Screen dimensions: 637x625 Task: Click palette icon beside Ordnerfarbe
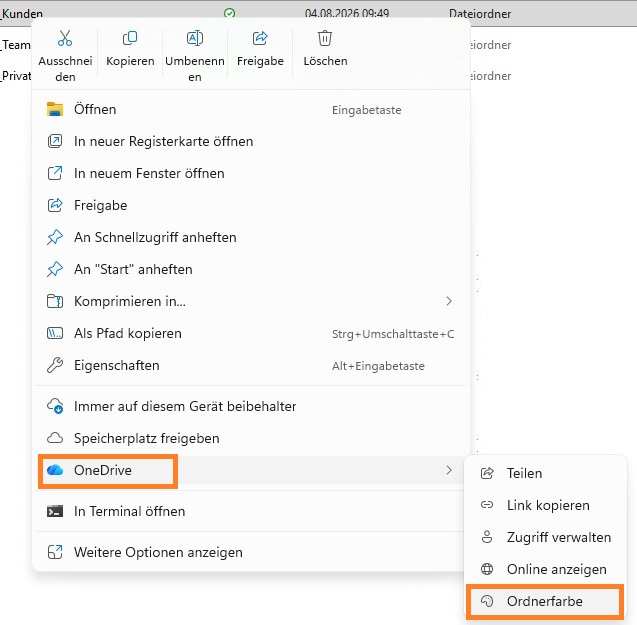[x=487, y=601]
